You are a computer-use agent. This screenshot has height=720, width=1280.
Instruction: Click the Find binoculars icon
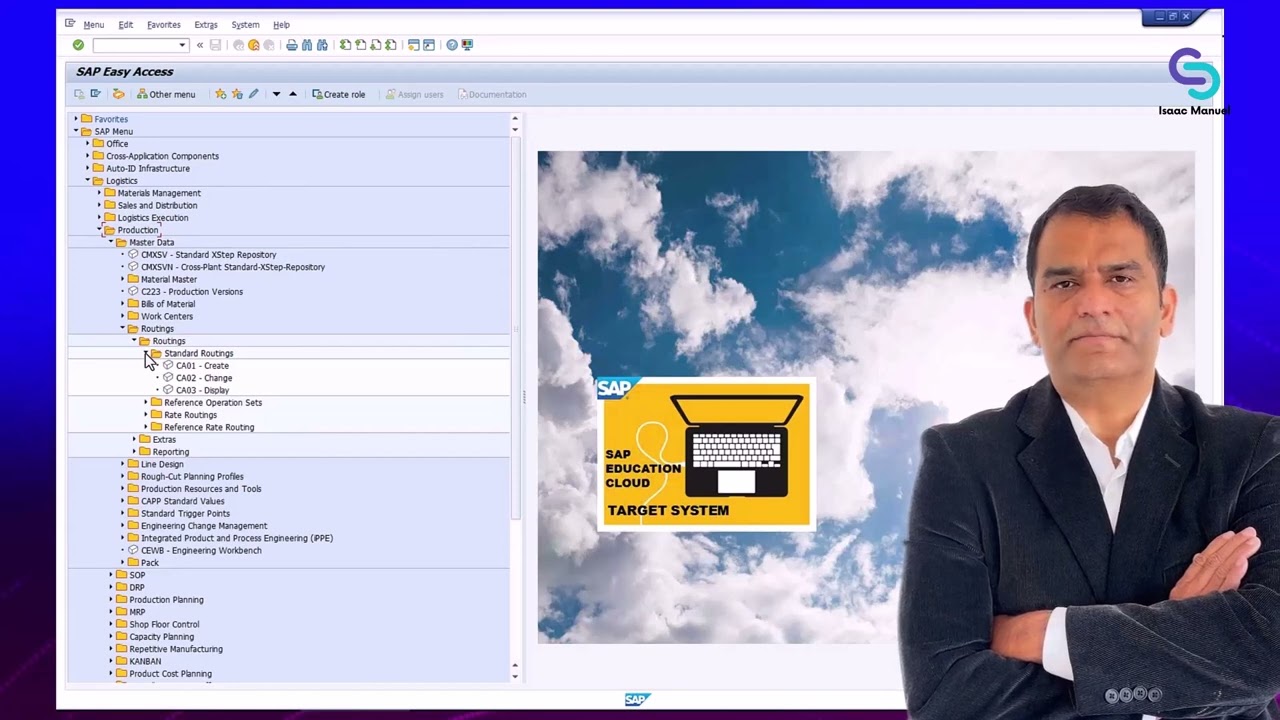point(307,45)
